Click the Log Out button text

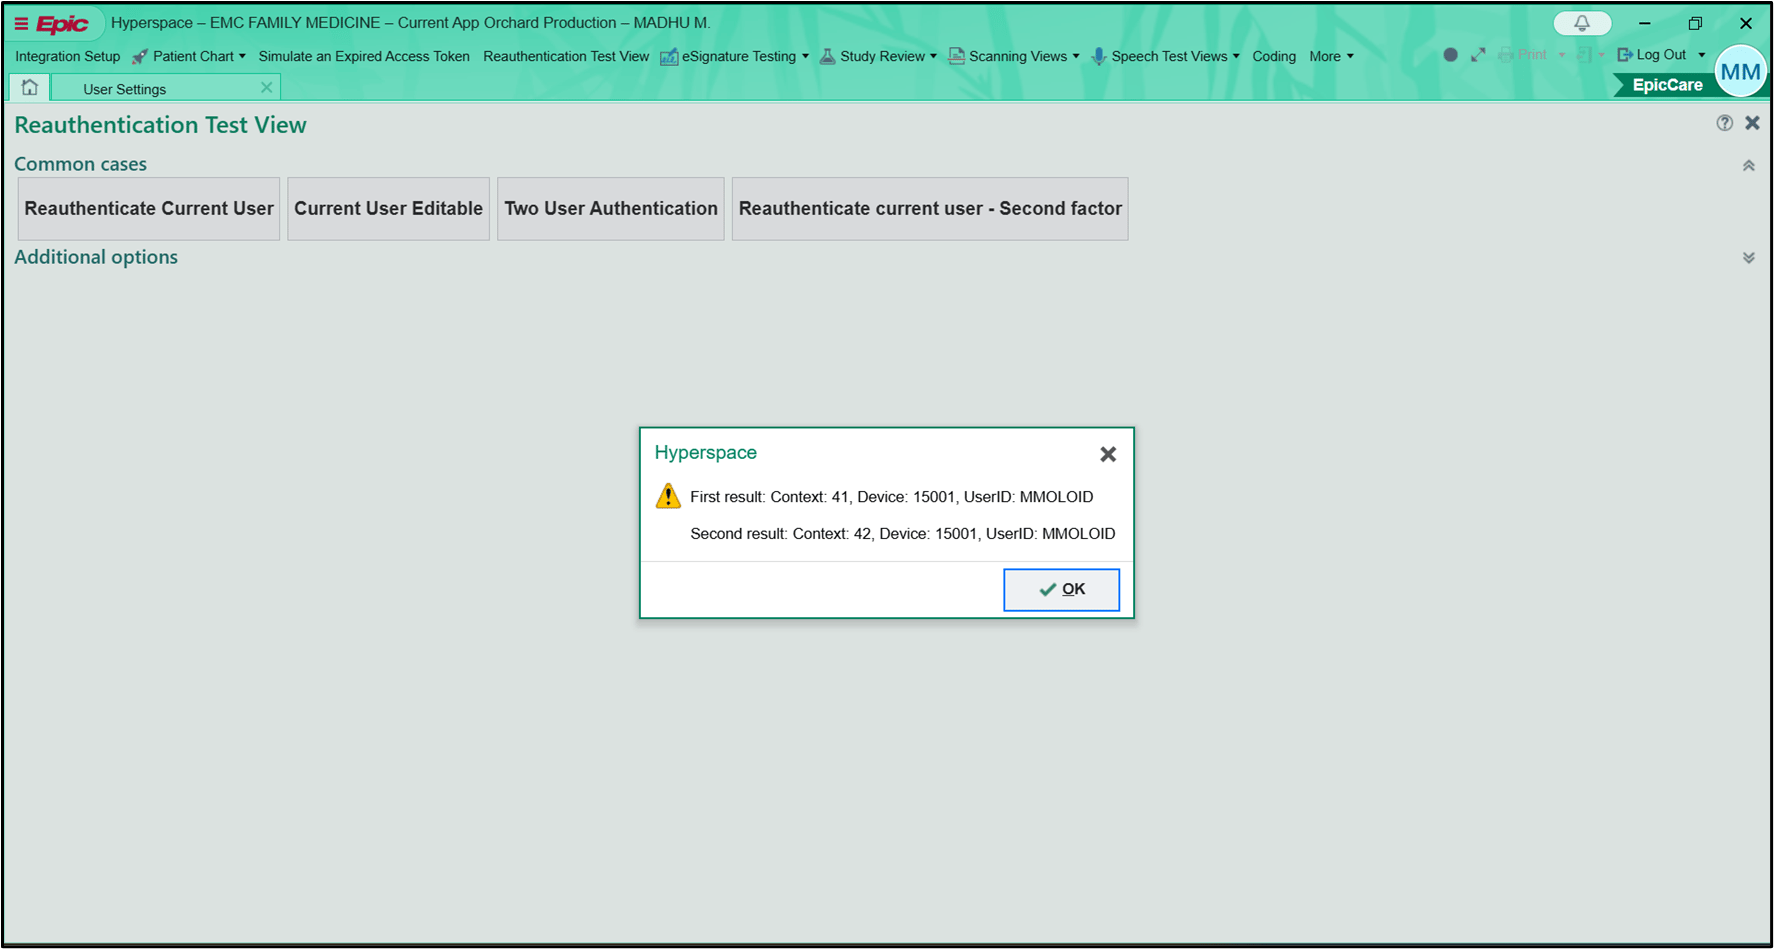click(x=1661, y=55)
